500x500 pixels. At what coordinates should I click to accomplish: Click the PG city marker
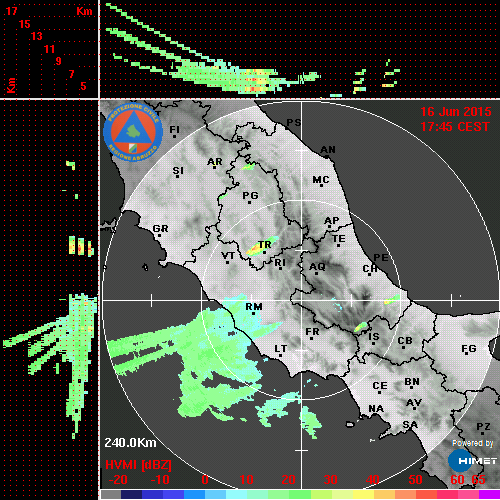(249, 202)
